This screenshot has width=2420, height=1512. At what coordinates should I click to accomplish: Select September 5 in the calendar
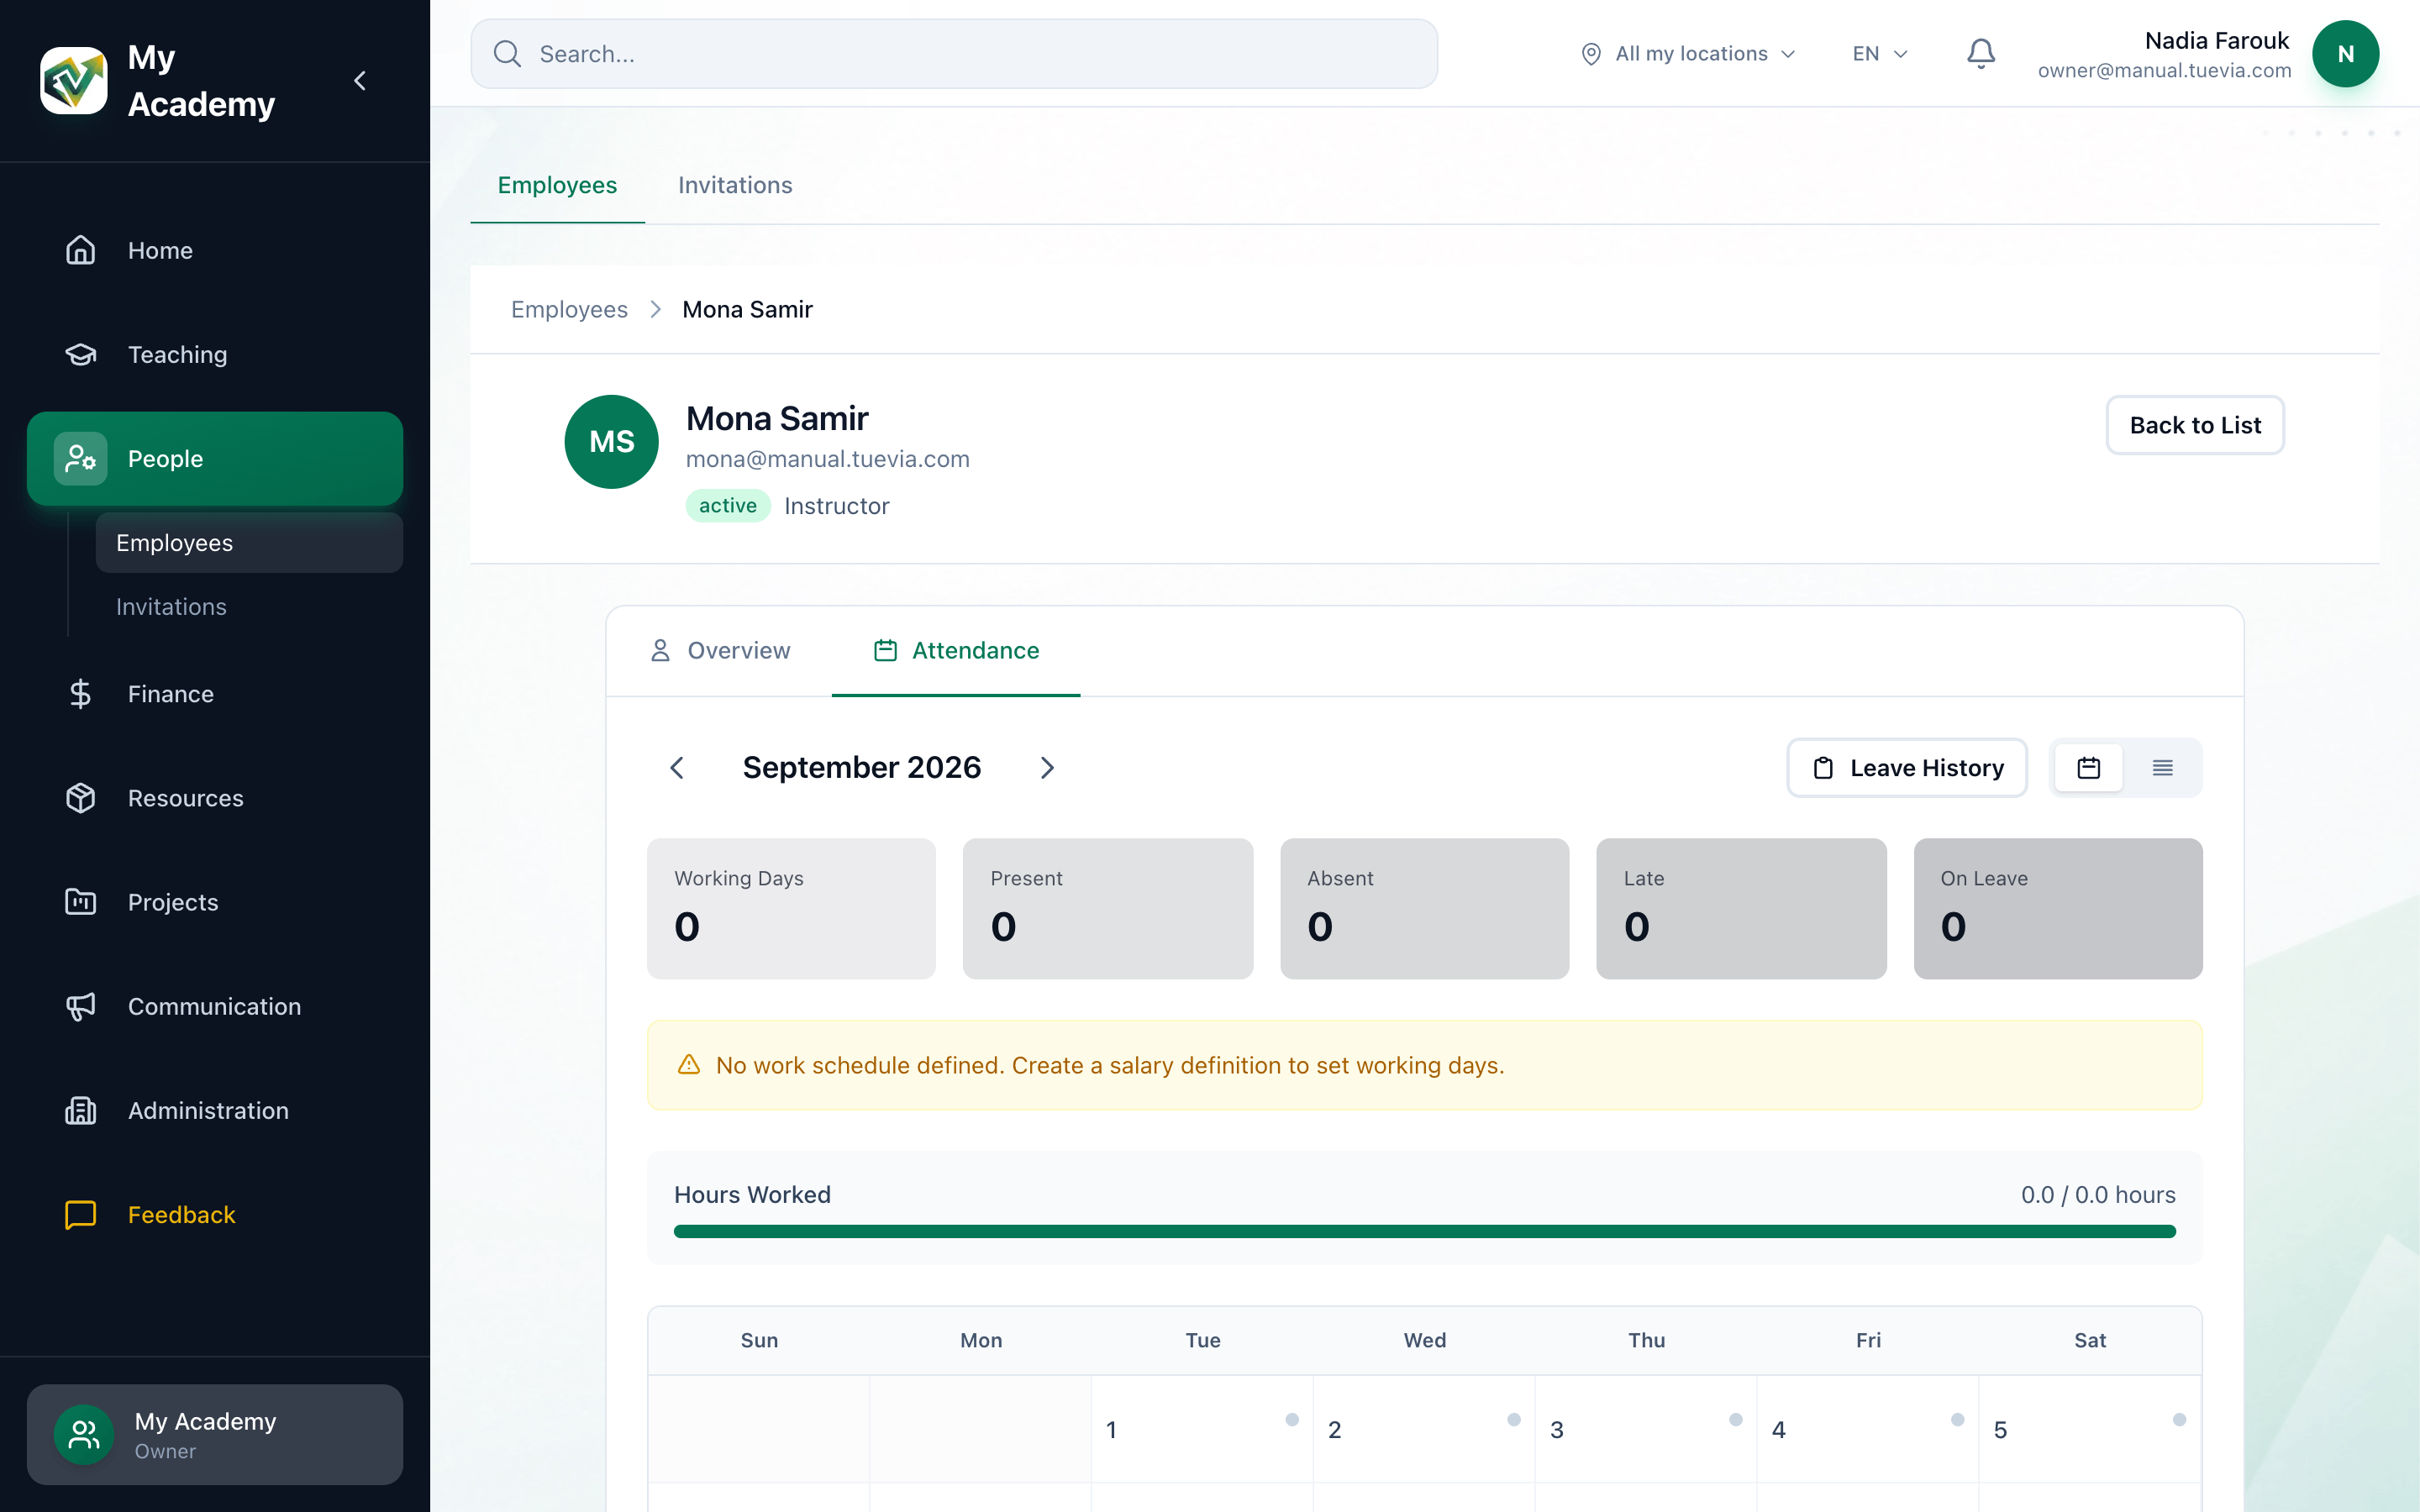[2090, 1429]
